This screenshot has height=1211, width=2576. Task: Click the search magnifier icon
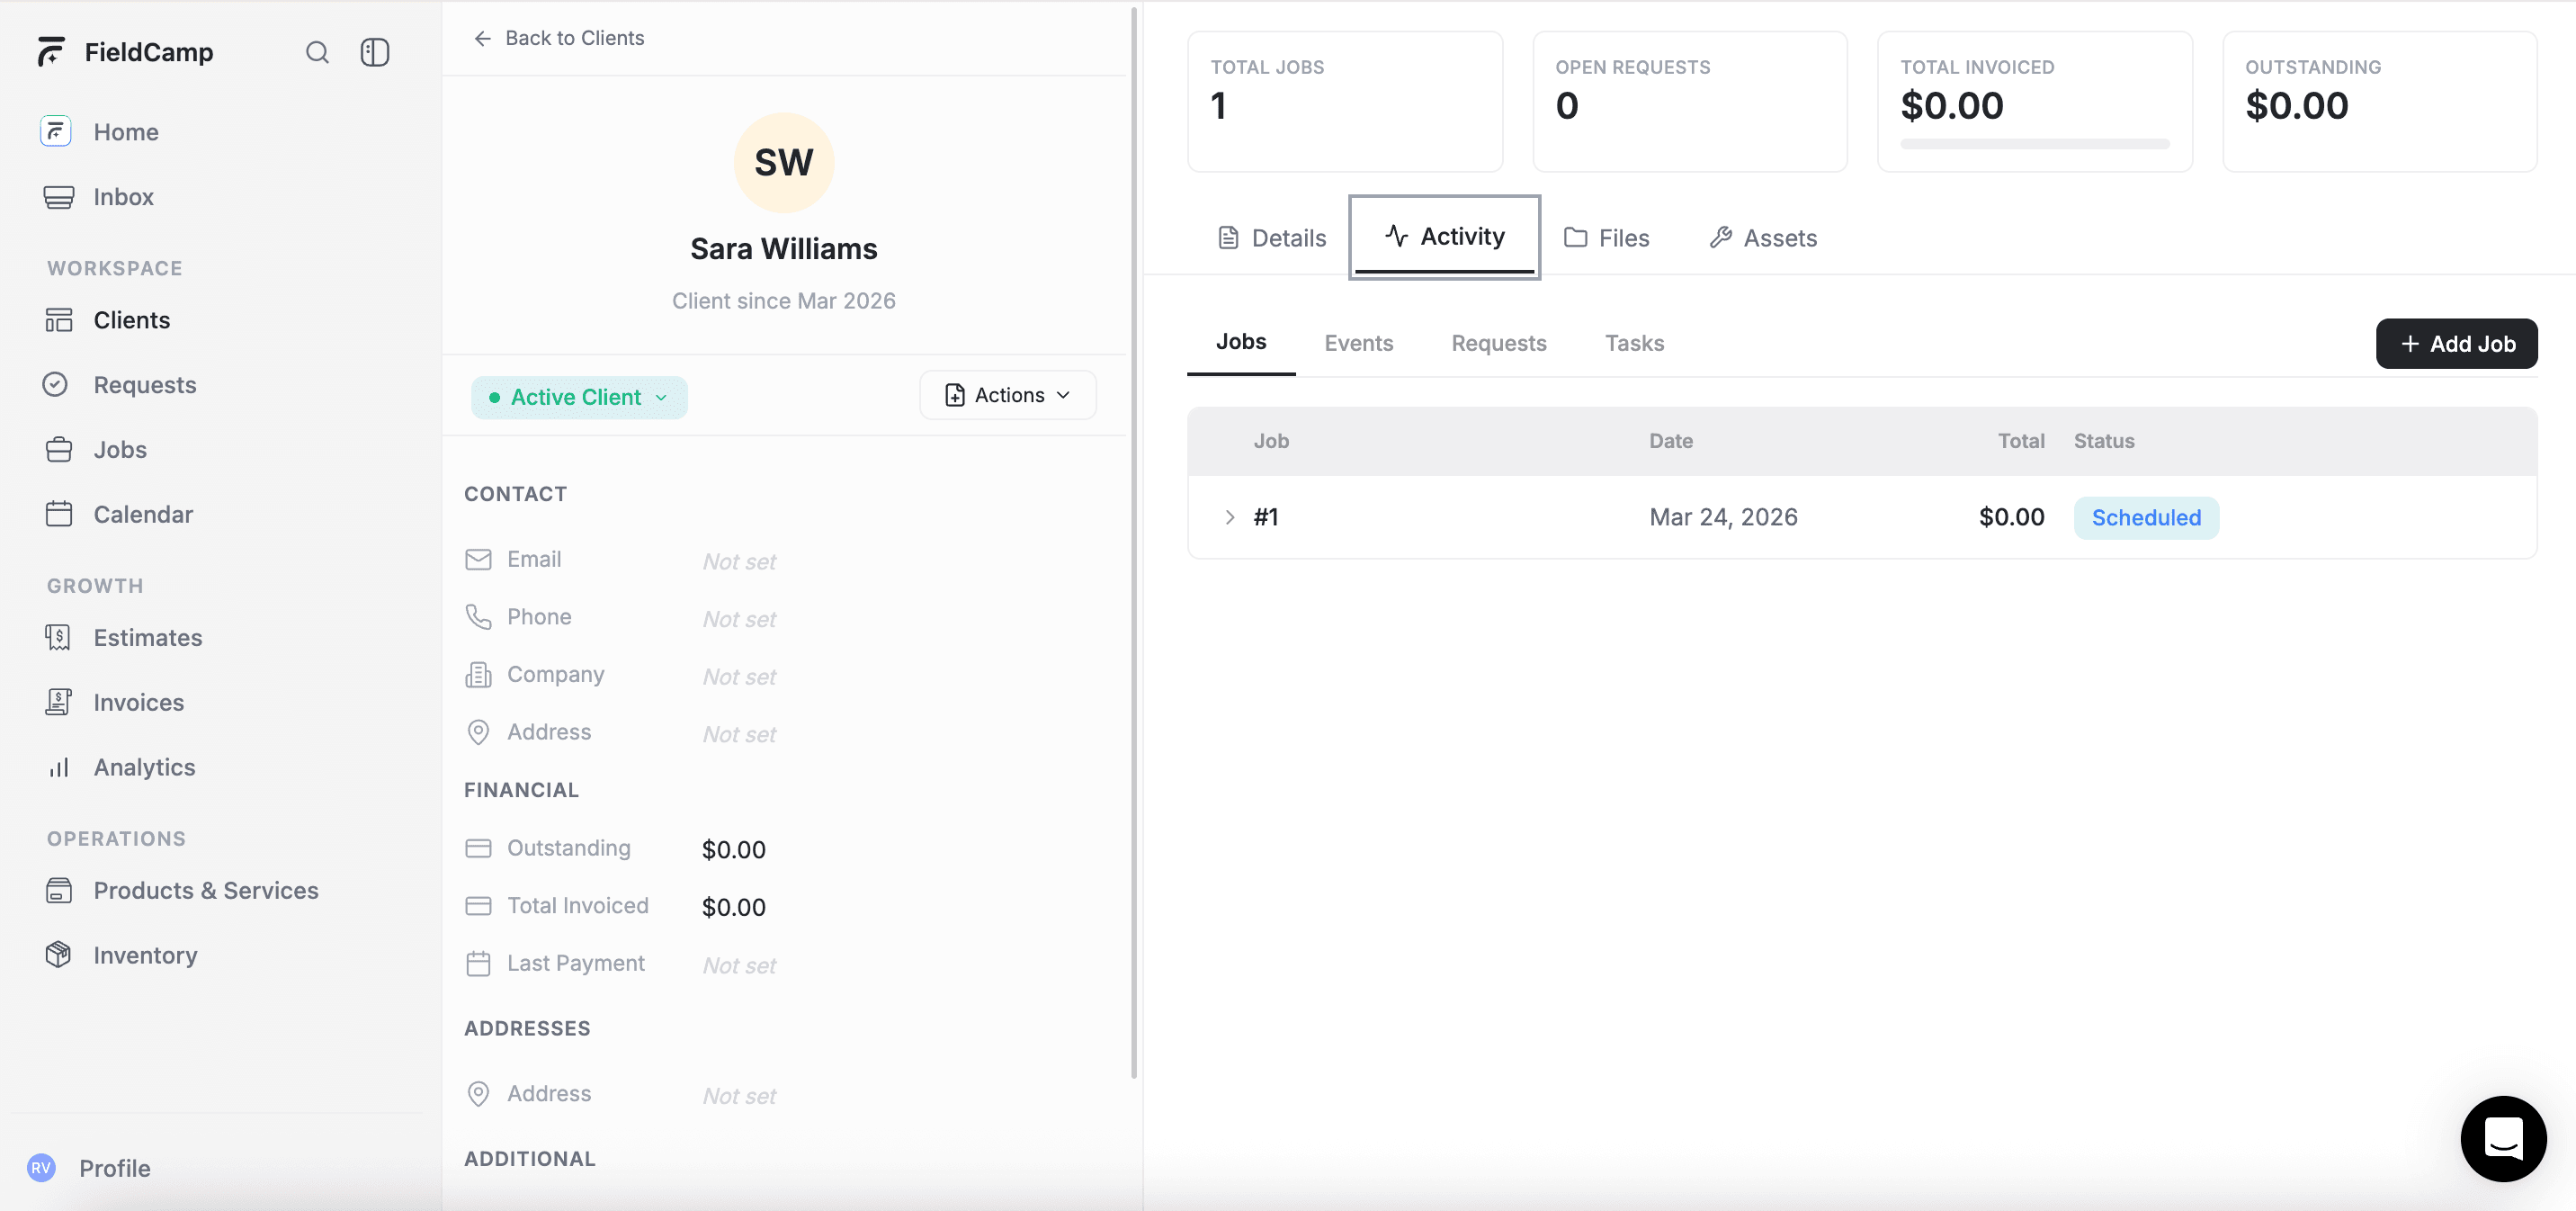tap(317, 52)
